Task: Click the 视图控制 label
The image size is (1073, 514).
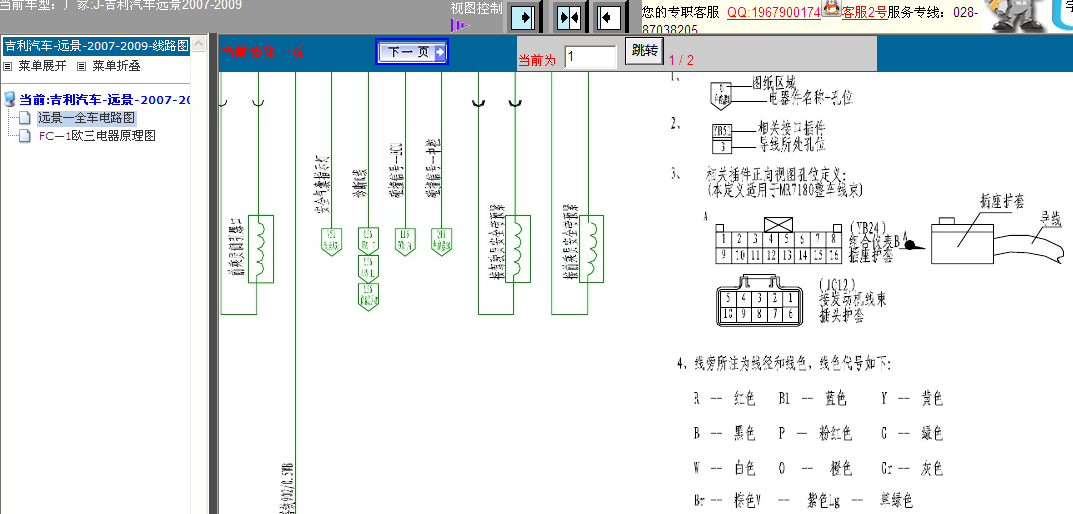Action: [476, 8]
